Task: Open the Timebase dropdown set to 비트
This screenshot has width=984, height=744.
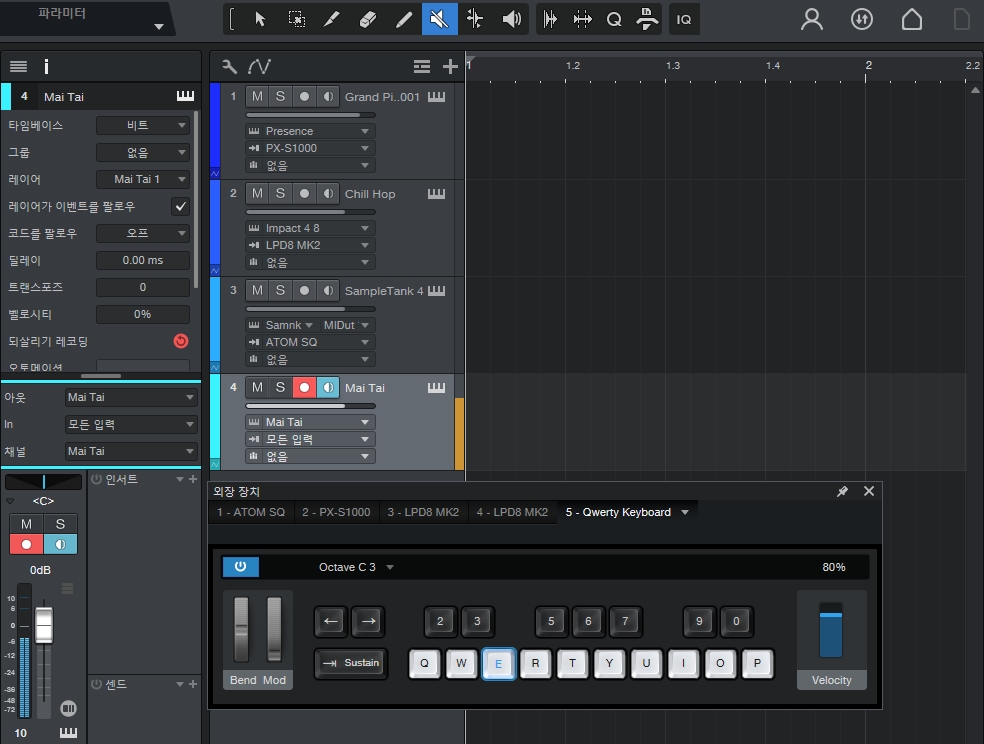Action: coord(143,125)
